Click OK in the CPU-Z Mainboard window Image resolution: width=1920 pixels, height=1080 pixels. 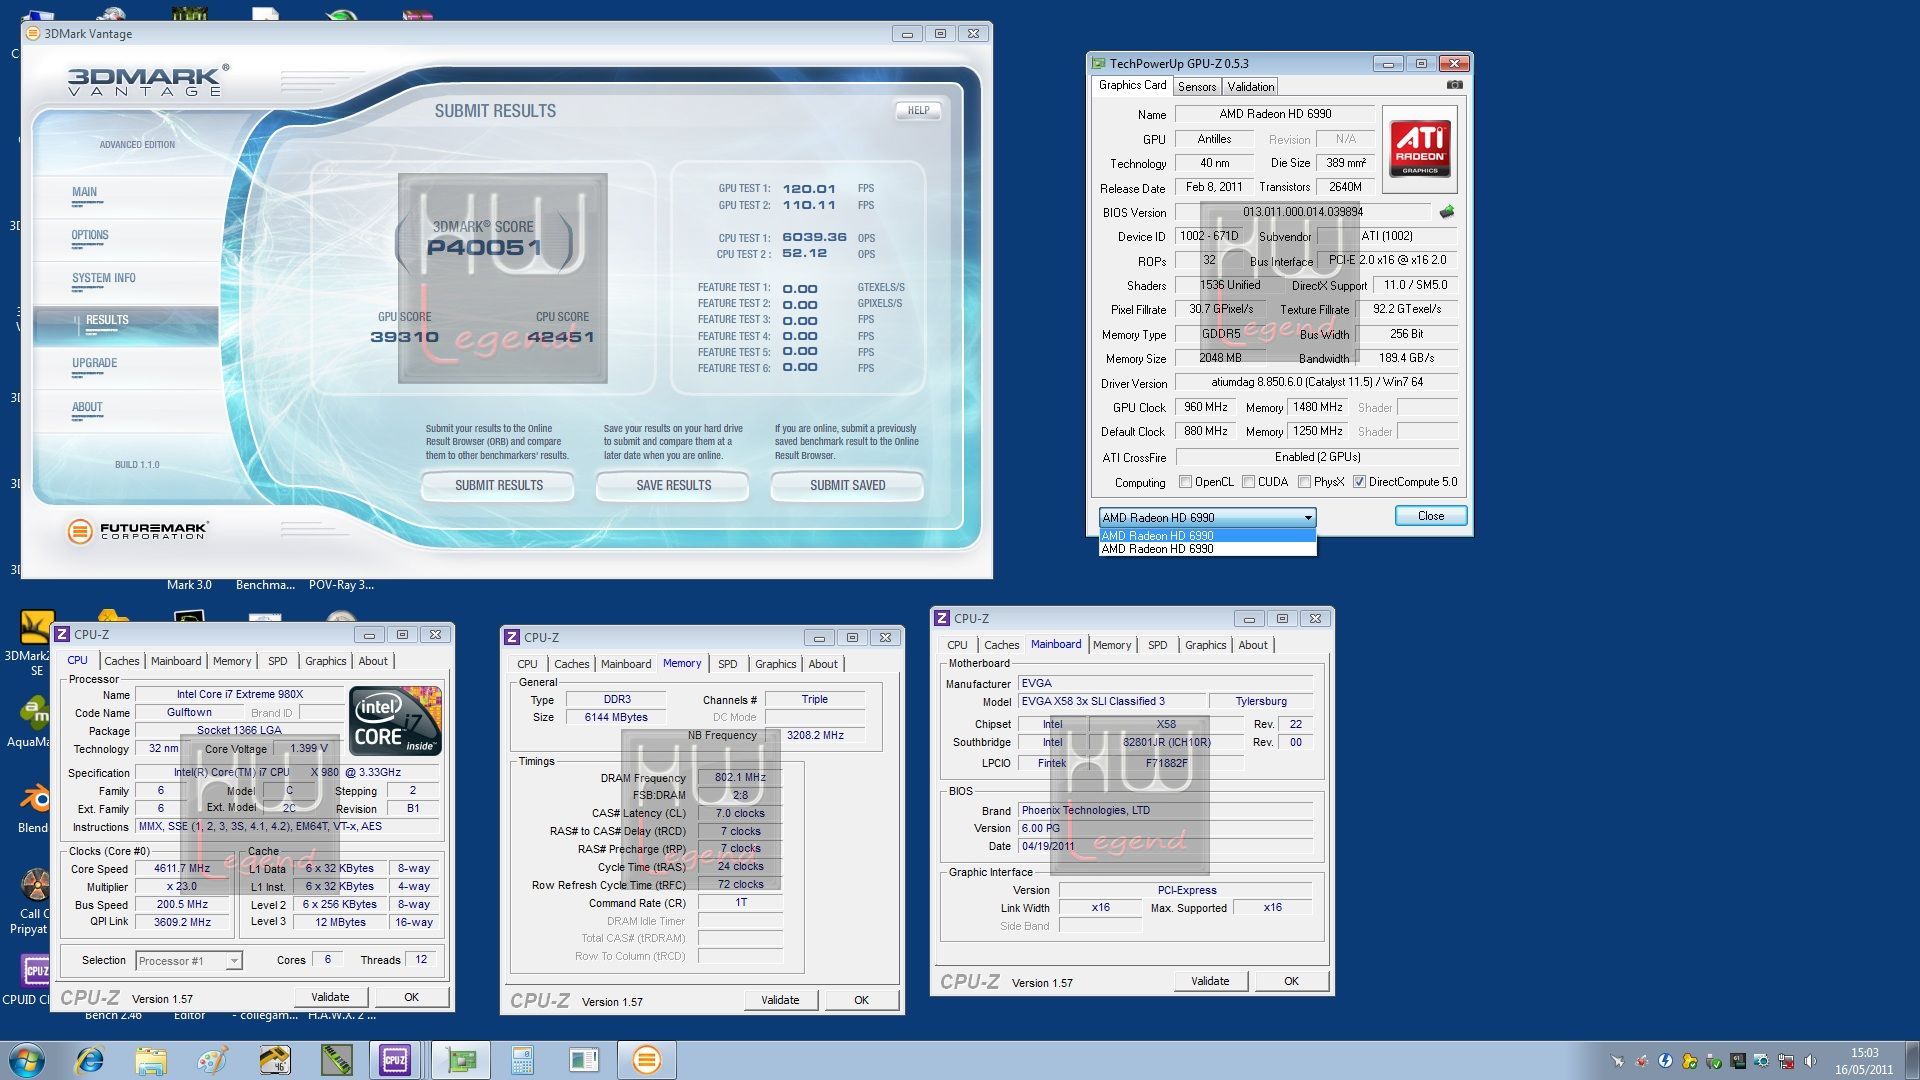click(x=1291, y=981)
